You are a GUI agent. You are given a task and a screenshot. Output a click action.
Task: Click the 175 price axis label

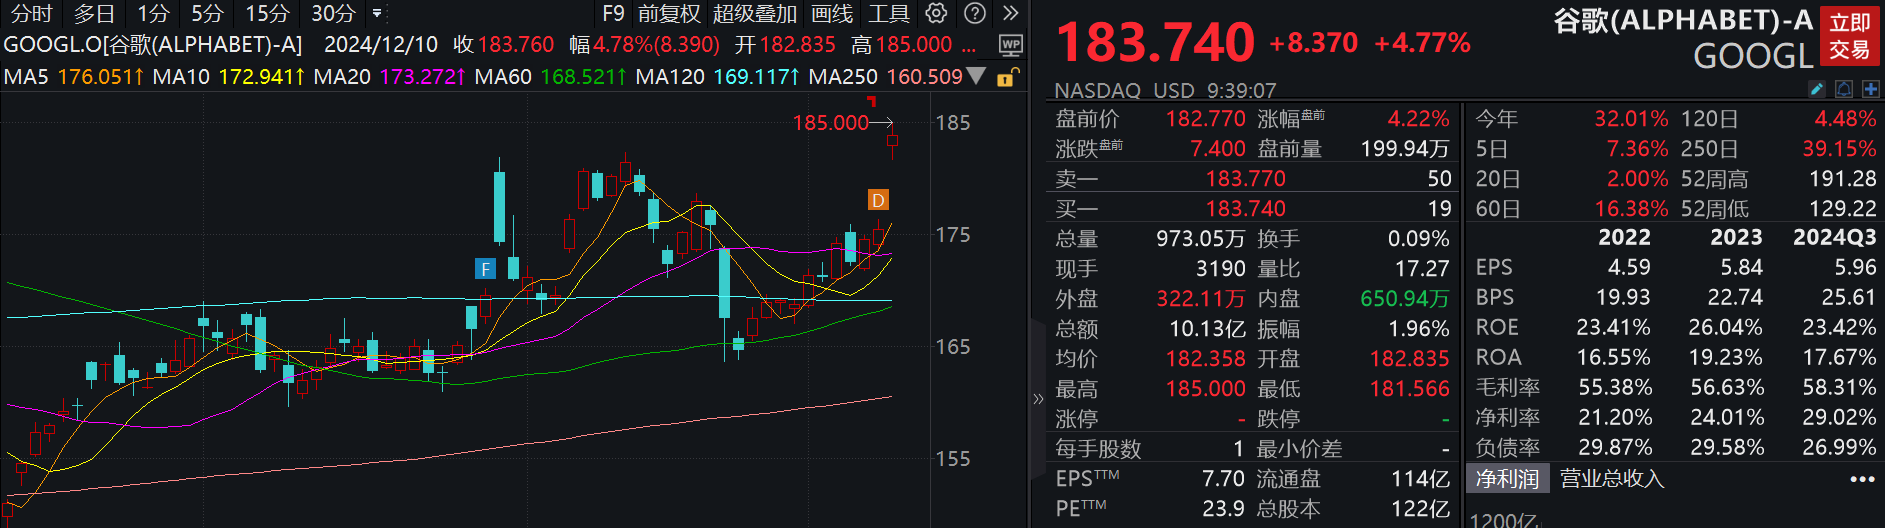click(952, 235)
